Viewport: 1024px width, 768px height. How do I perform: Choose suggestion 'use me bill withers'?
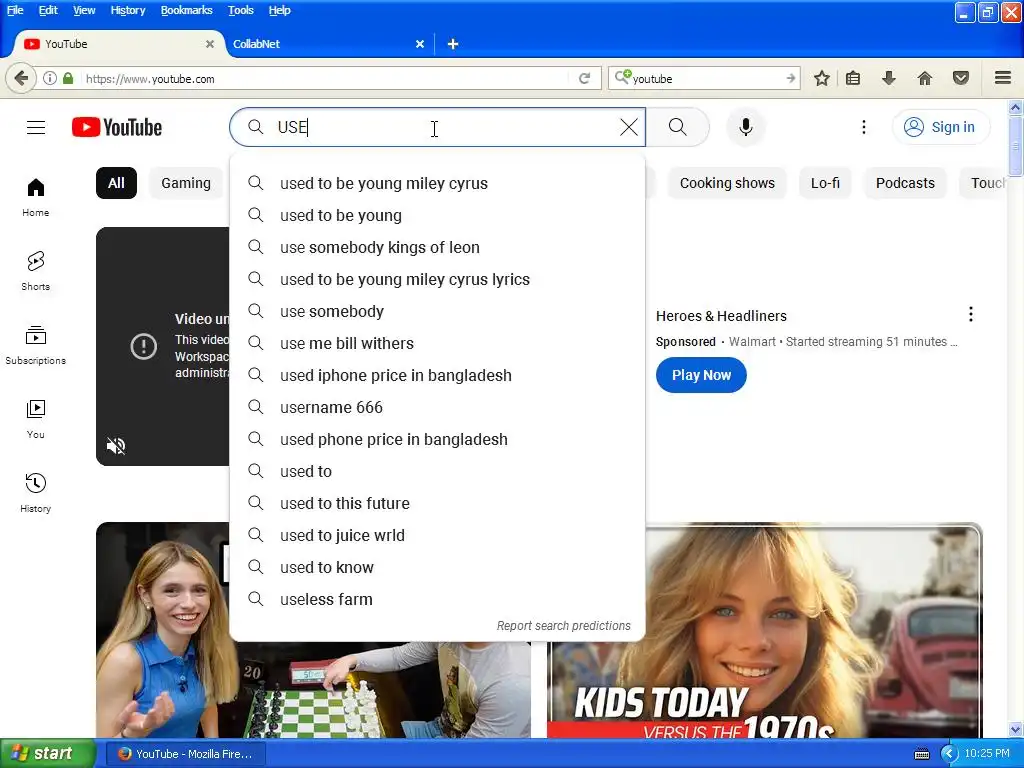click(438, 344)
